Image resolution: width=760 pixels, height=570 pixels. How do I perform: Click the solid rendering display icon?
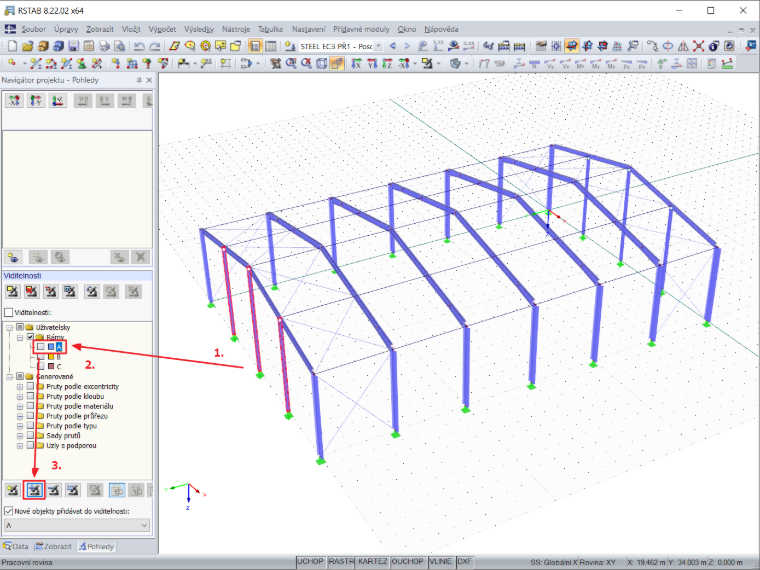click(337, 63)
